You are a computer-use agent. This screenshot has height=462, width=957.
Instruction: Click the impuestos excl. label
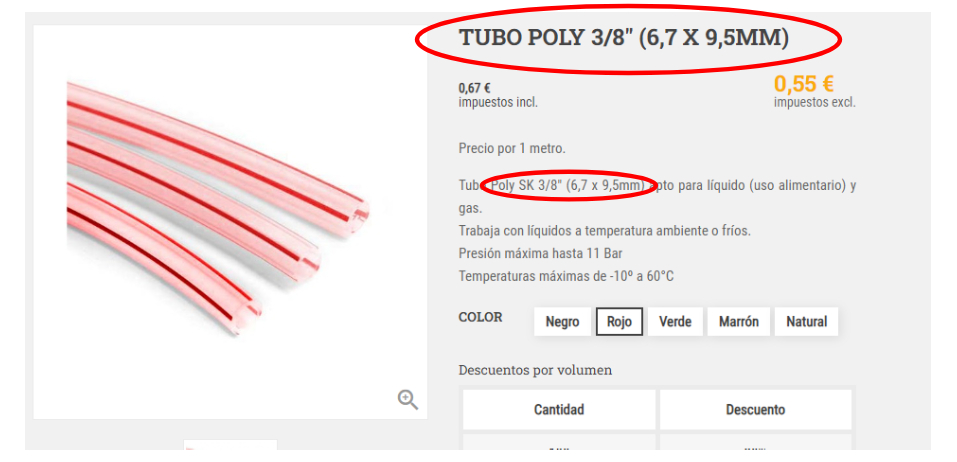815,103
